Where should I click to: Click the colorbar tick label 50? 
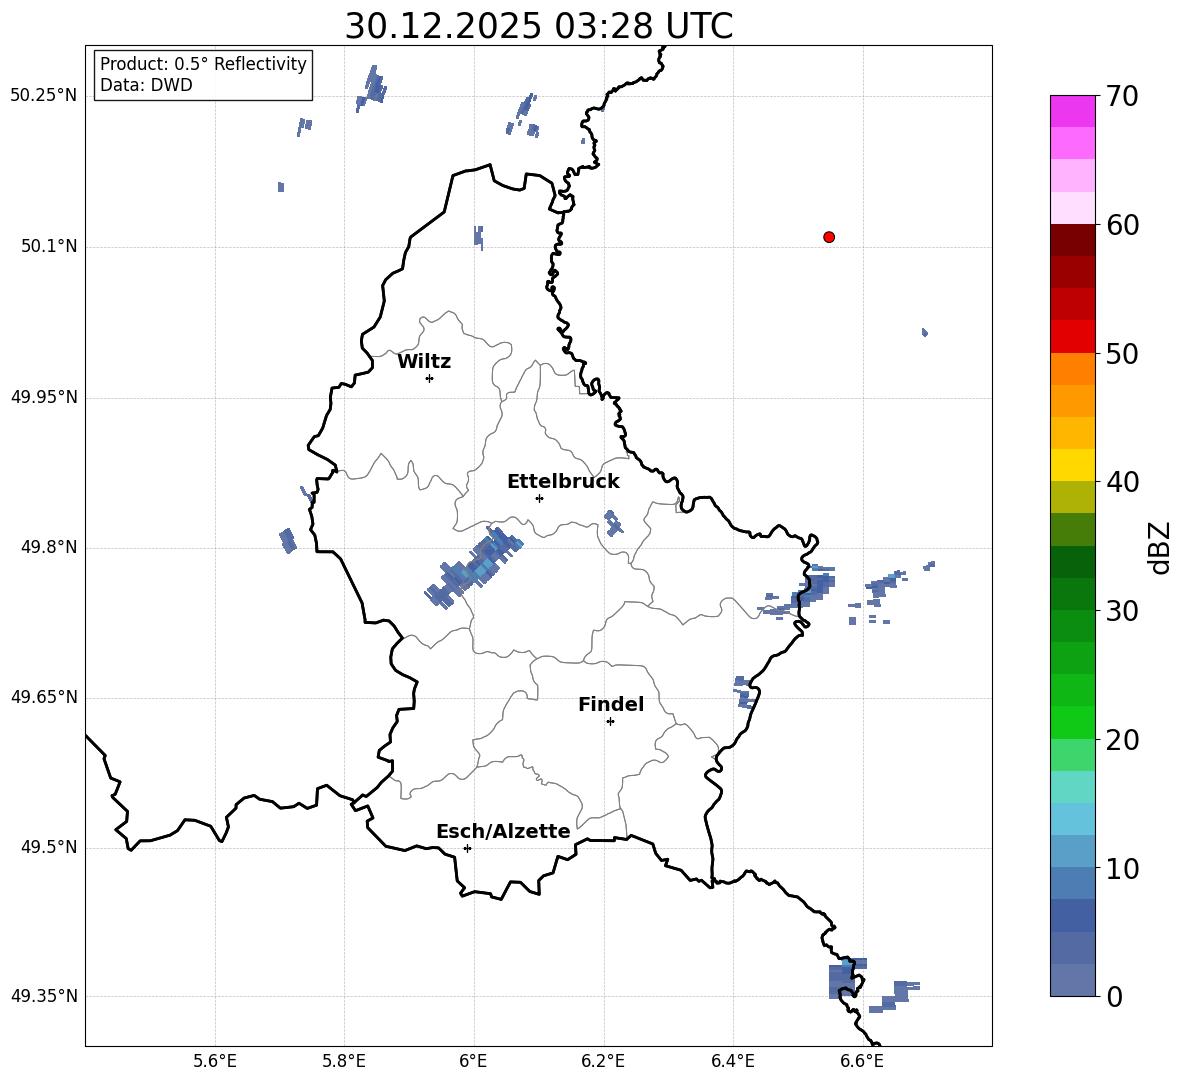pos(1122,353)
